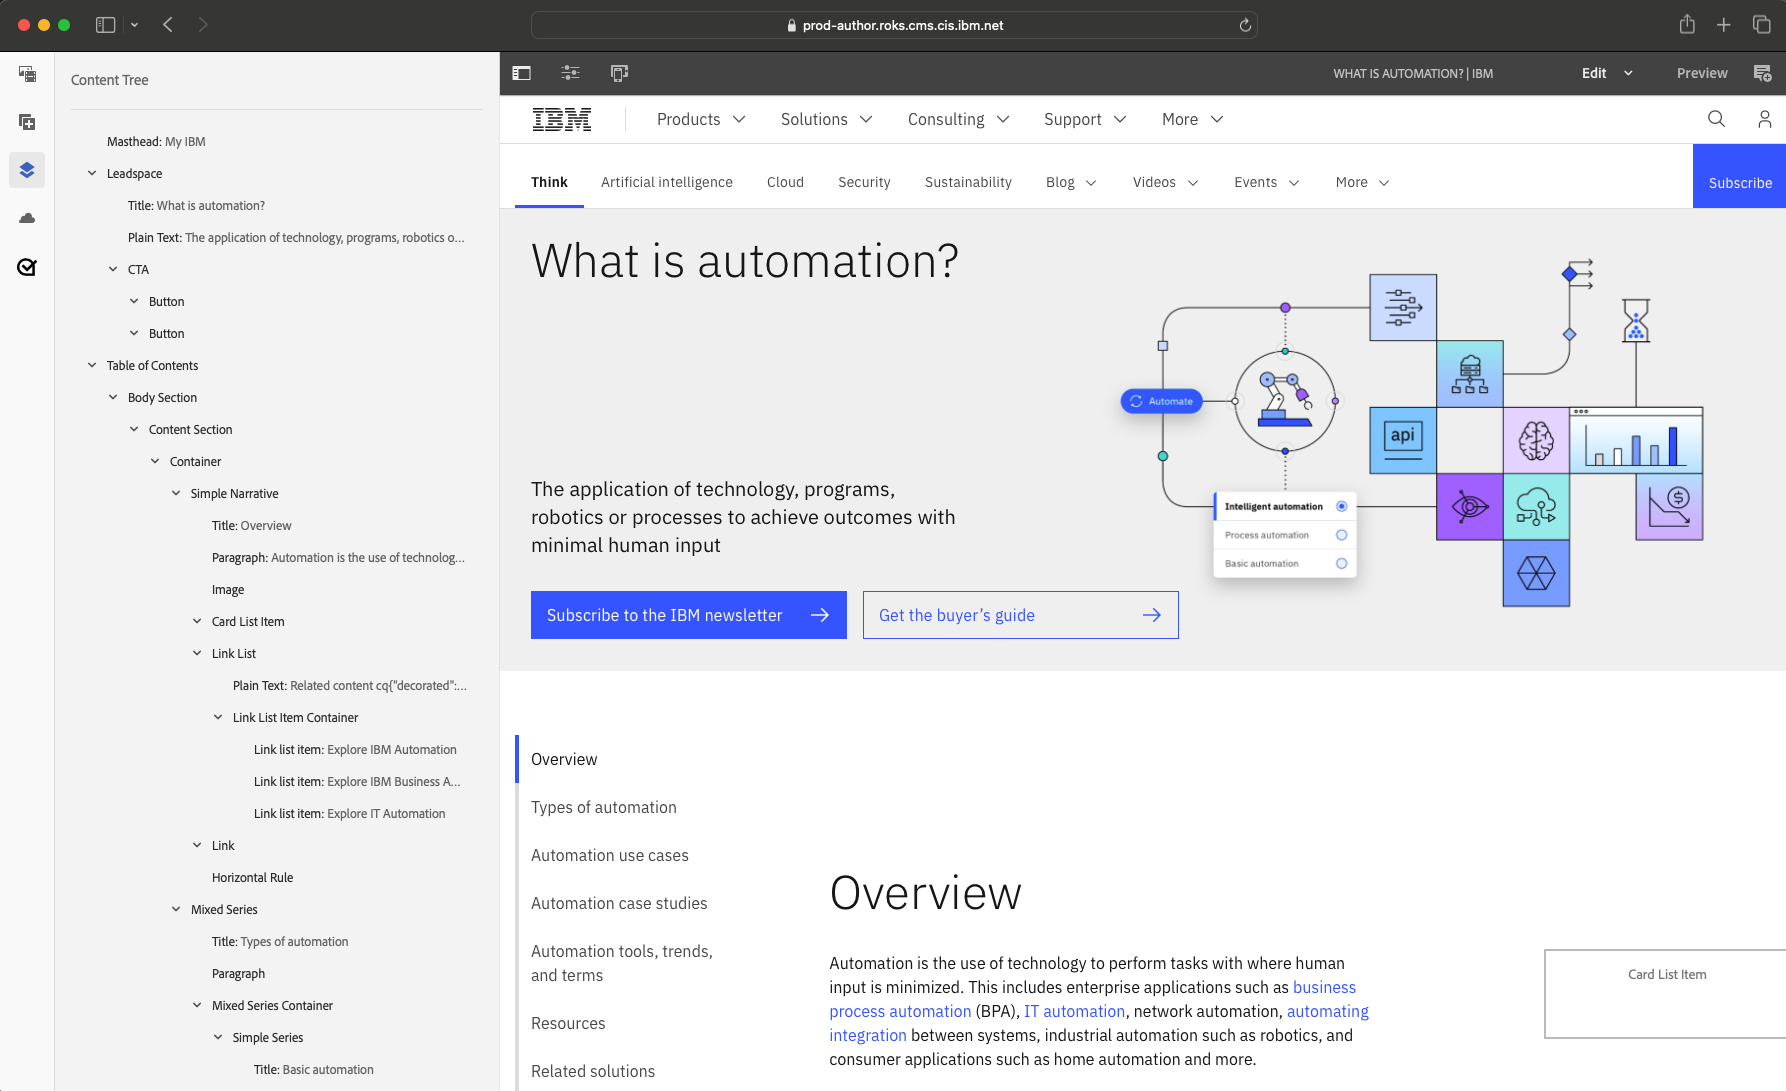Click Subscribe to the IBM newsletter
This screenshot has height=1091, width=1786.
tap(689, 615)
